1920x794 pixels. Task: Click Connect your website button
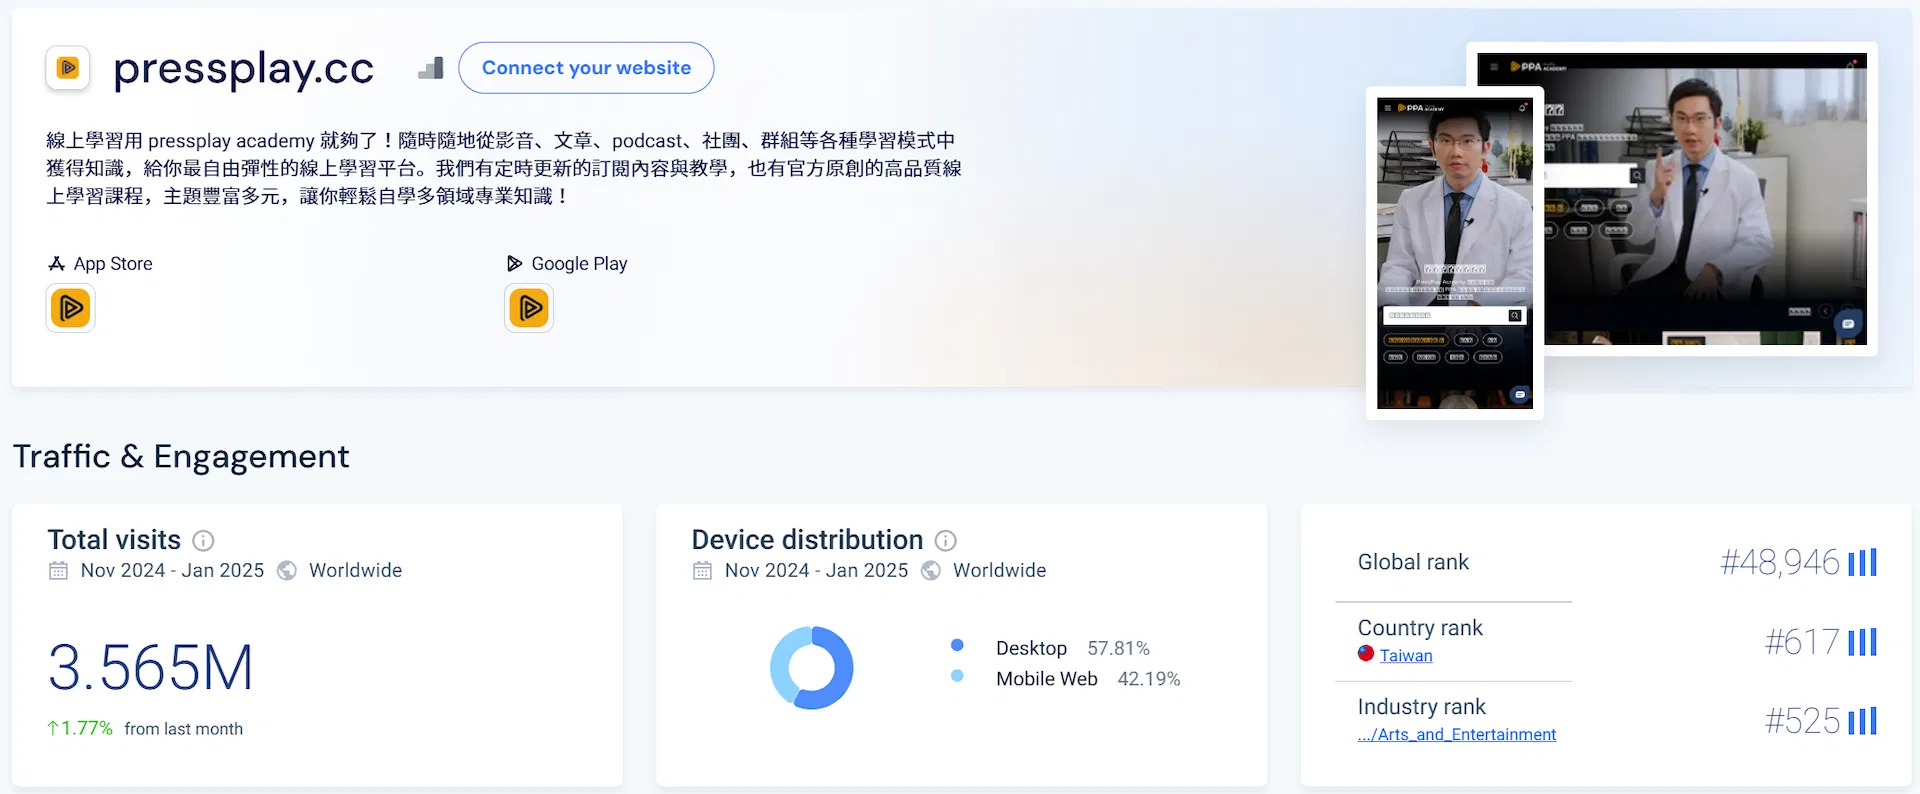pos(586,68)
